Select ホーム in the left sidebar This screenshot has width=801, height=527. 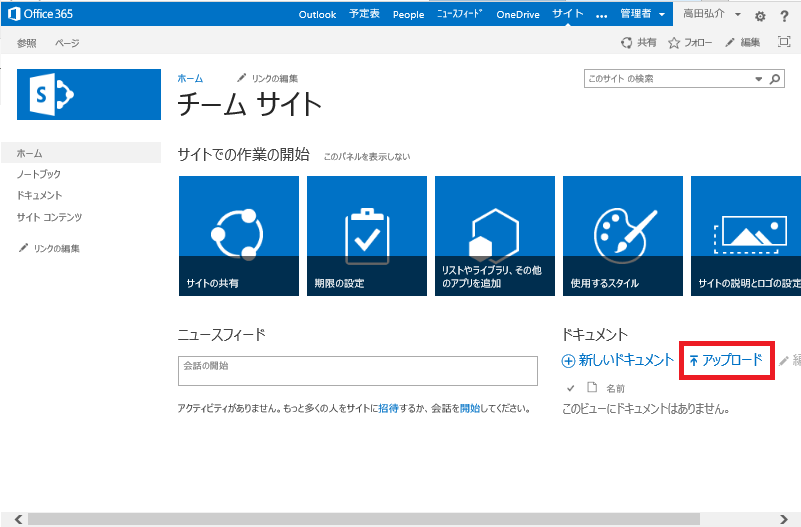81,153
